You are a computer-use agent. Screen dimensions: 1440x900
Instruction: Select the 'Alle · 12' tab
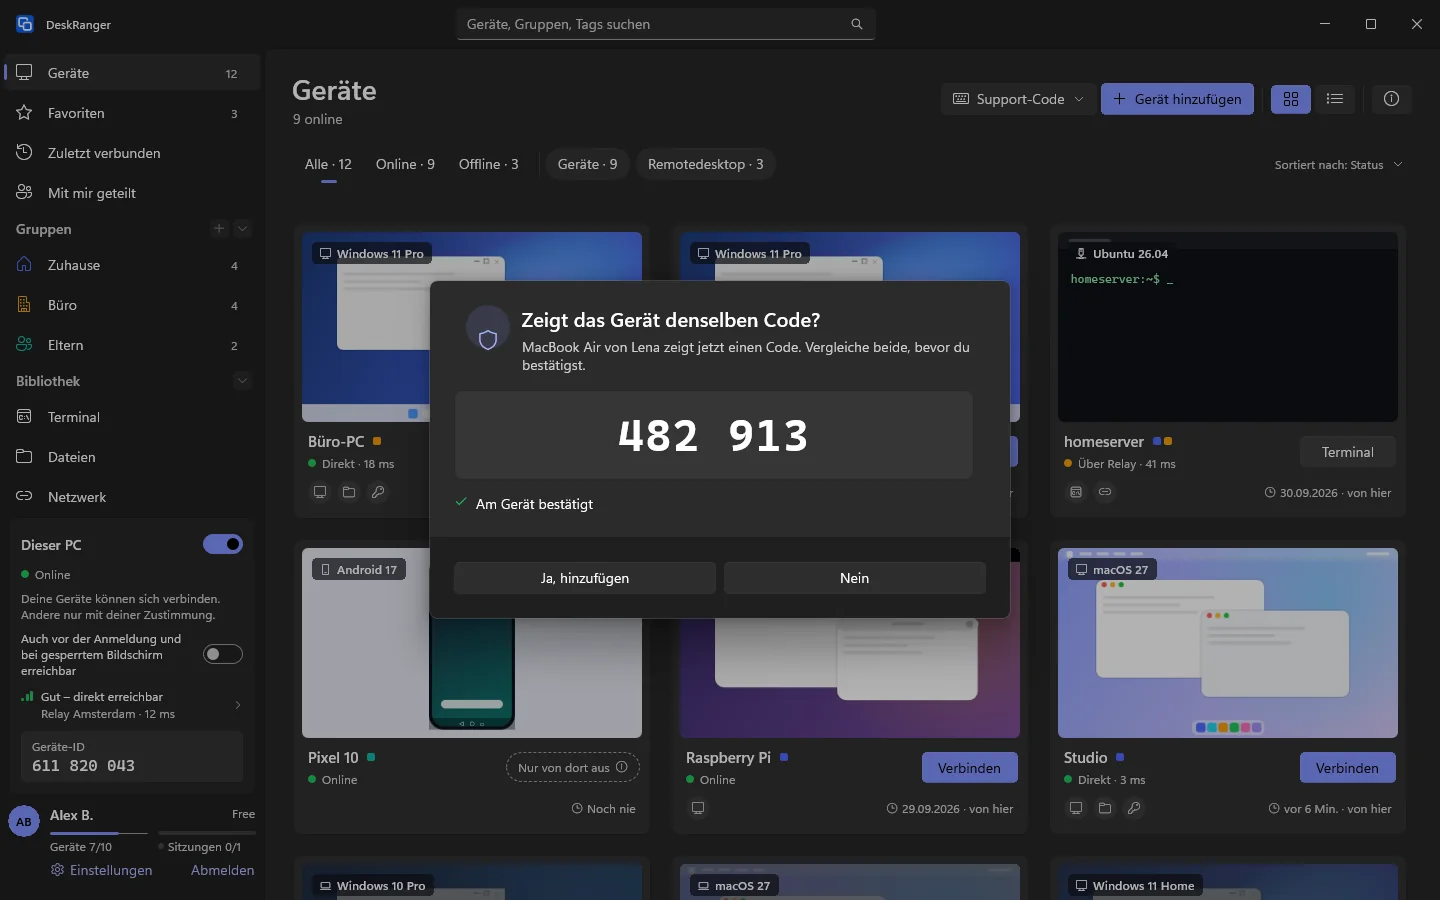click(328, 164)
